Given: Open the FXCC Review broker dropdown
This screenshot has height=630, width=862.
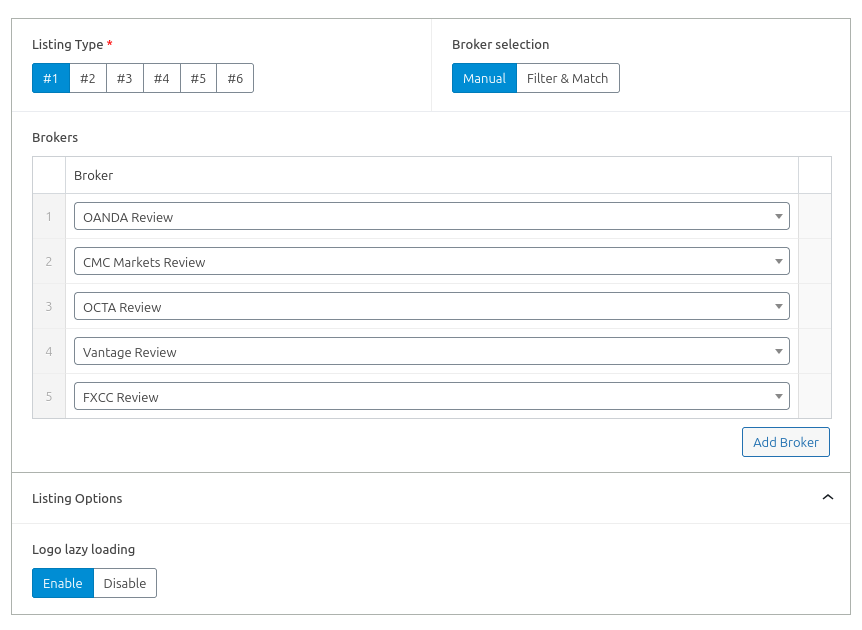Looking at the screenshot, I should (x=431, y=397).
